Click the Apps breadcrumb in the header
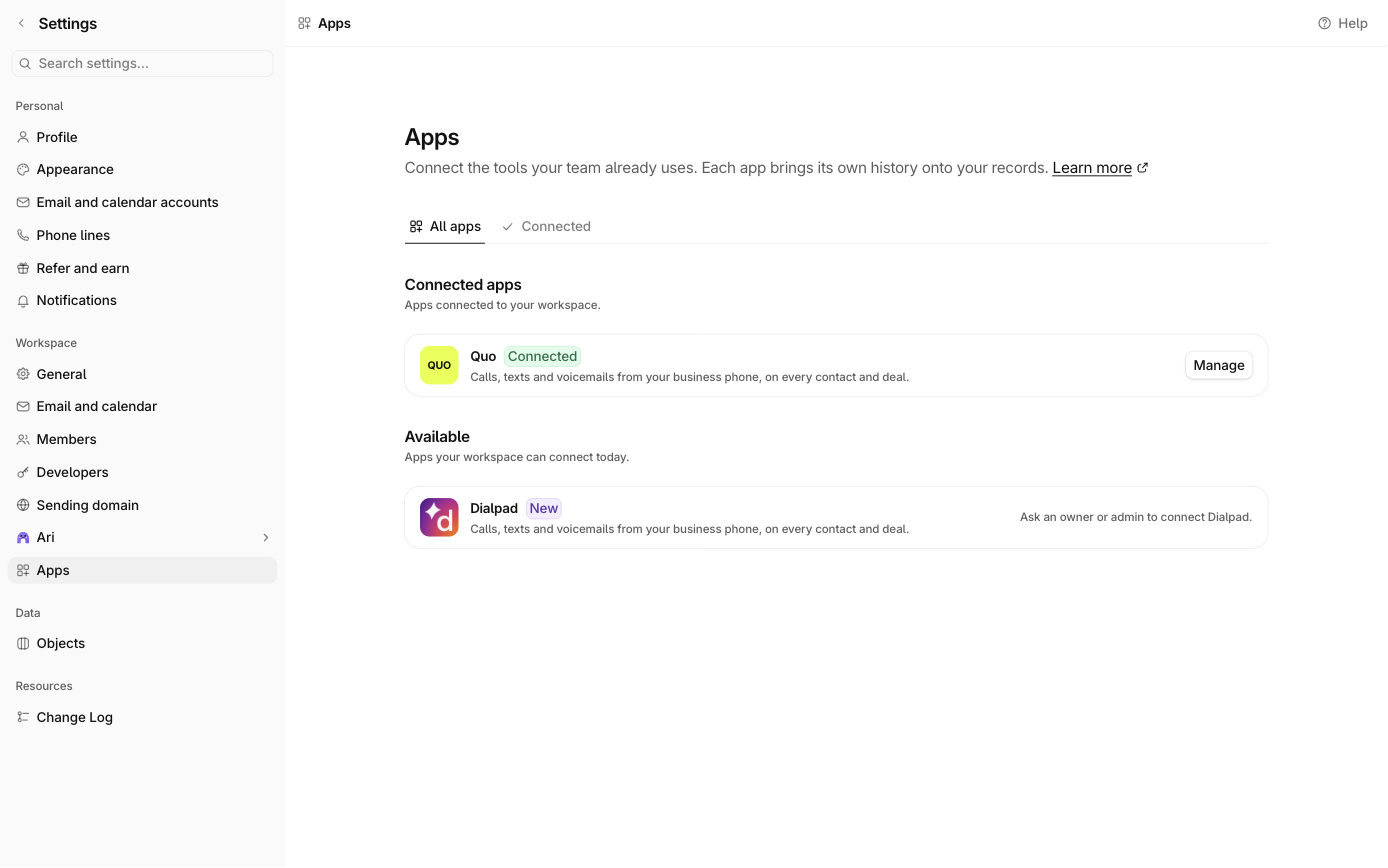 pyautogui.click(x=325, y=23)
